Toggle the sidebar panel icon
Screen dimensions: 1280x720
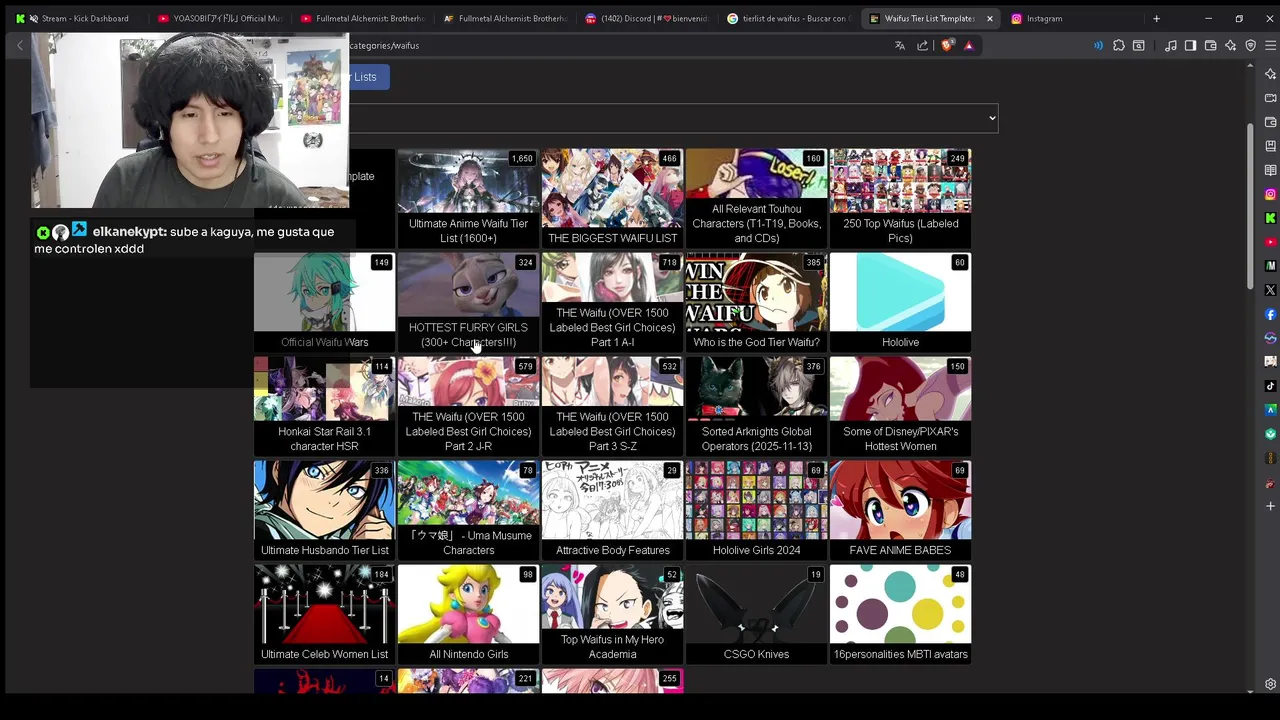point(1190,45)
